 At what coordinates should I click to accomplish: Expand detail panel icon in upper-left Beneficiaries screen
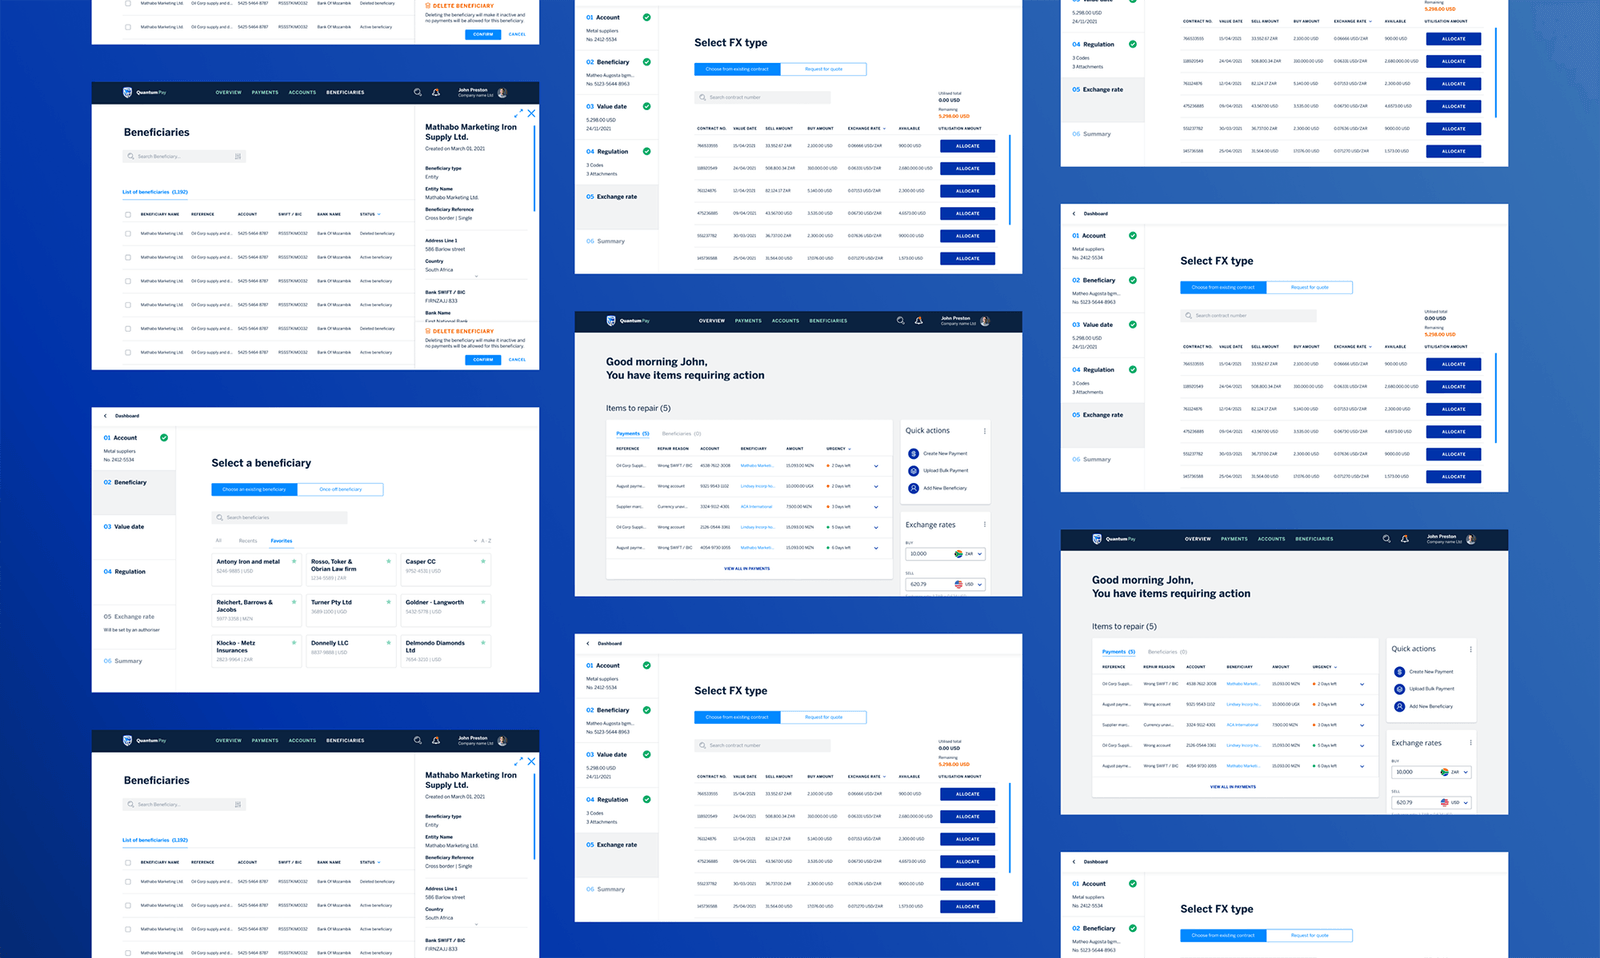pyautogui.click(x=518, y=114)
